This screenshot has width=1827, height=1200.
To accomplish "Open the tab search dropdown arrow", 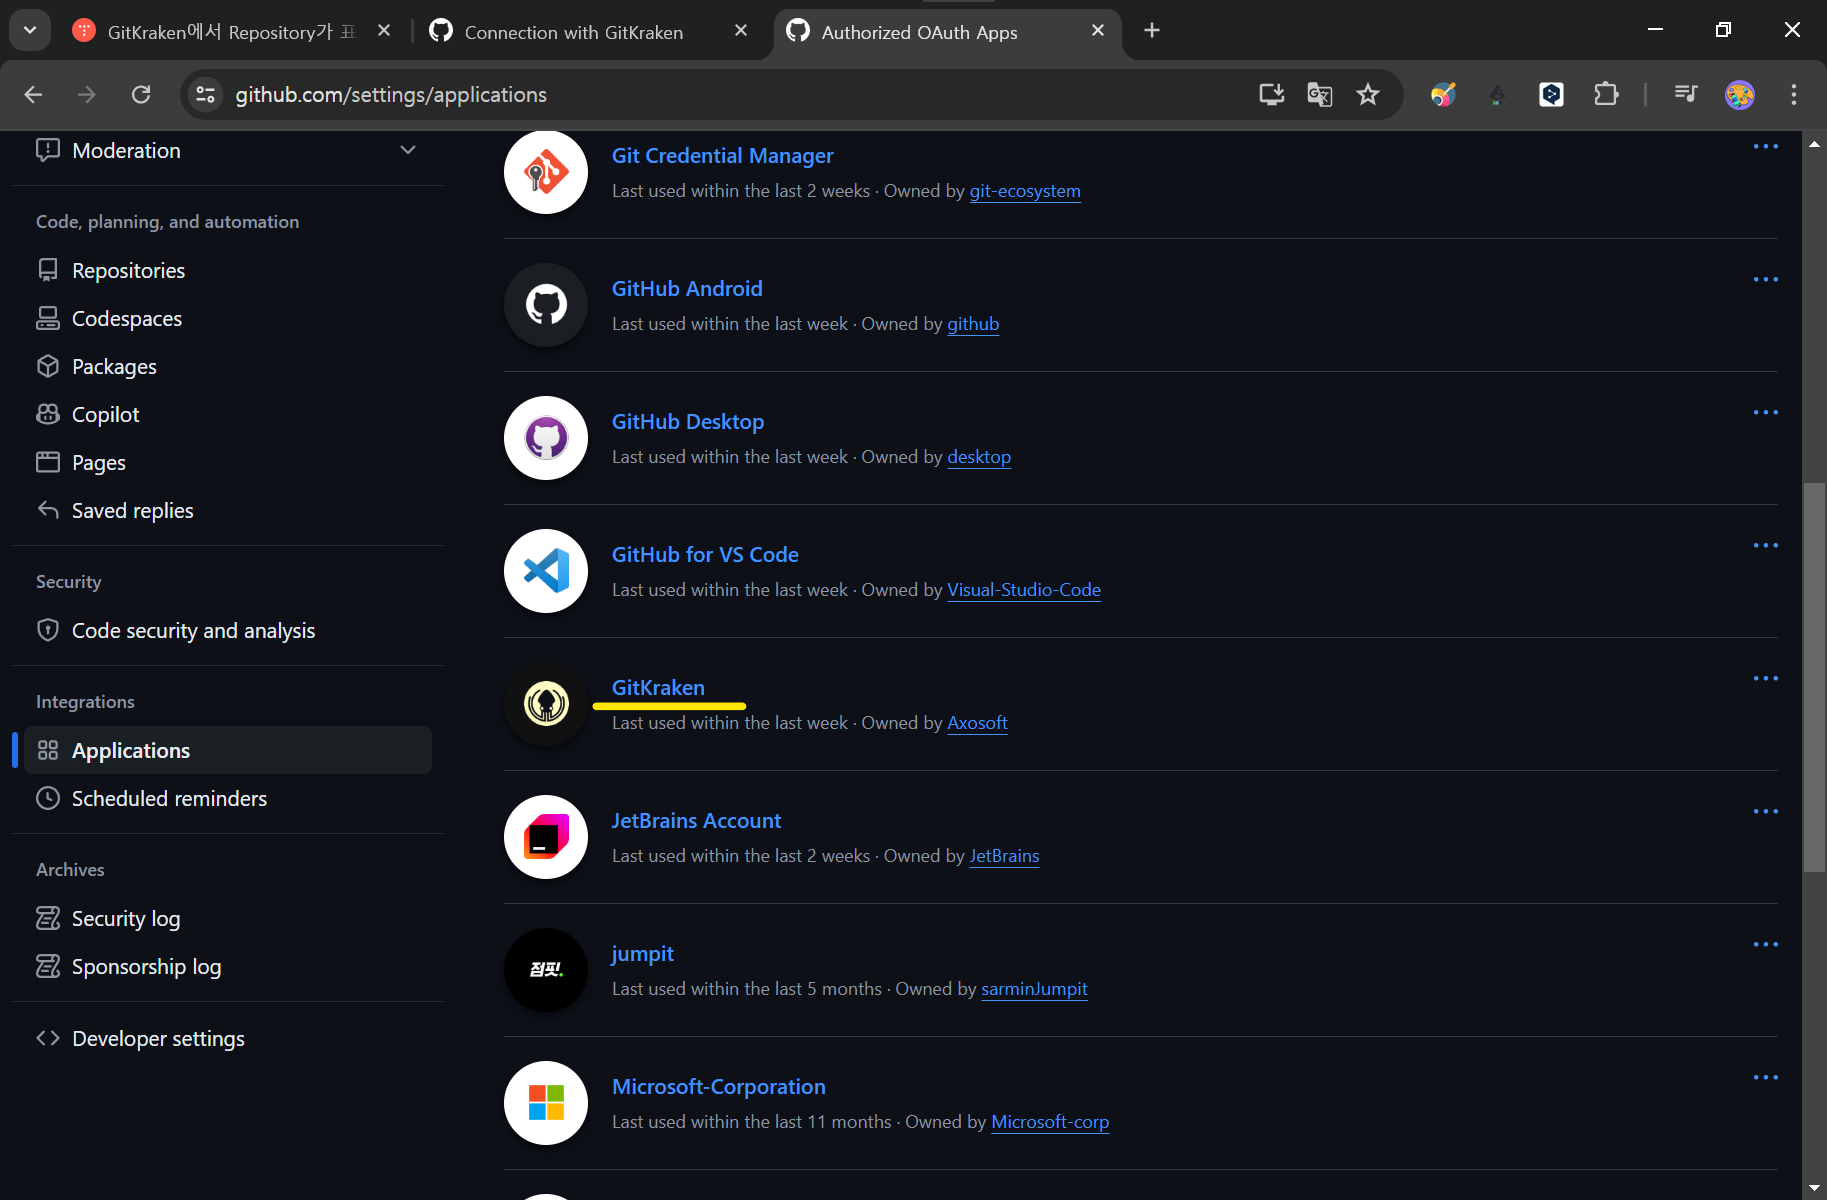I will pyautogui.click(x=30, y=30).
